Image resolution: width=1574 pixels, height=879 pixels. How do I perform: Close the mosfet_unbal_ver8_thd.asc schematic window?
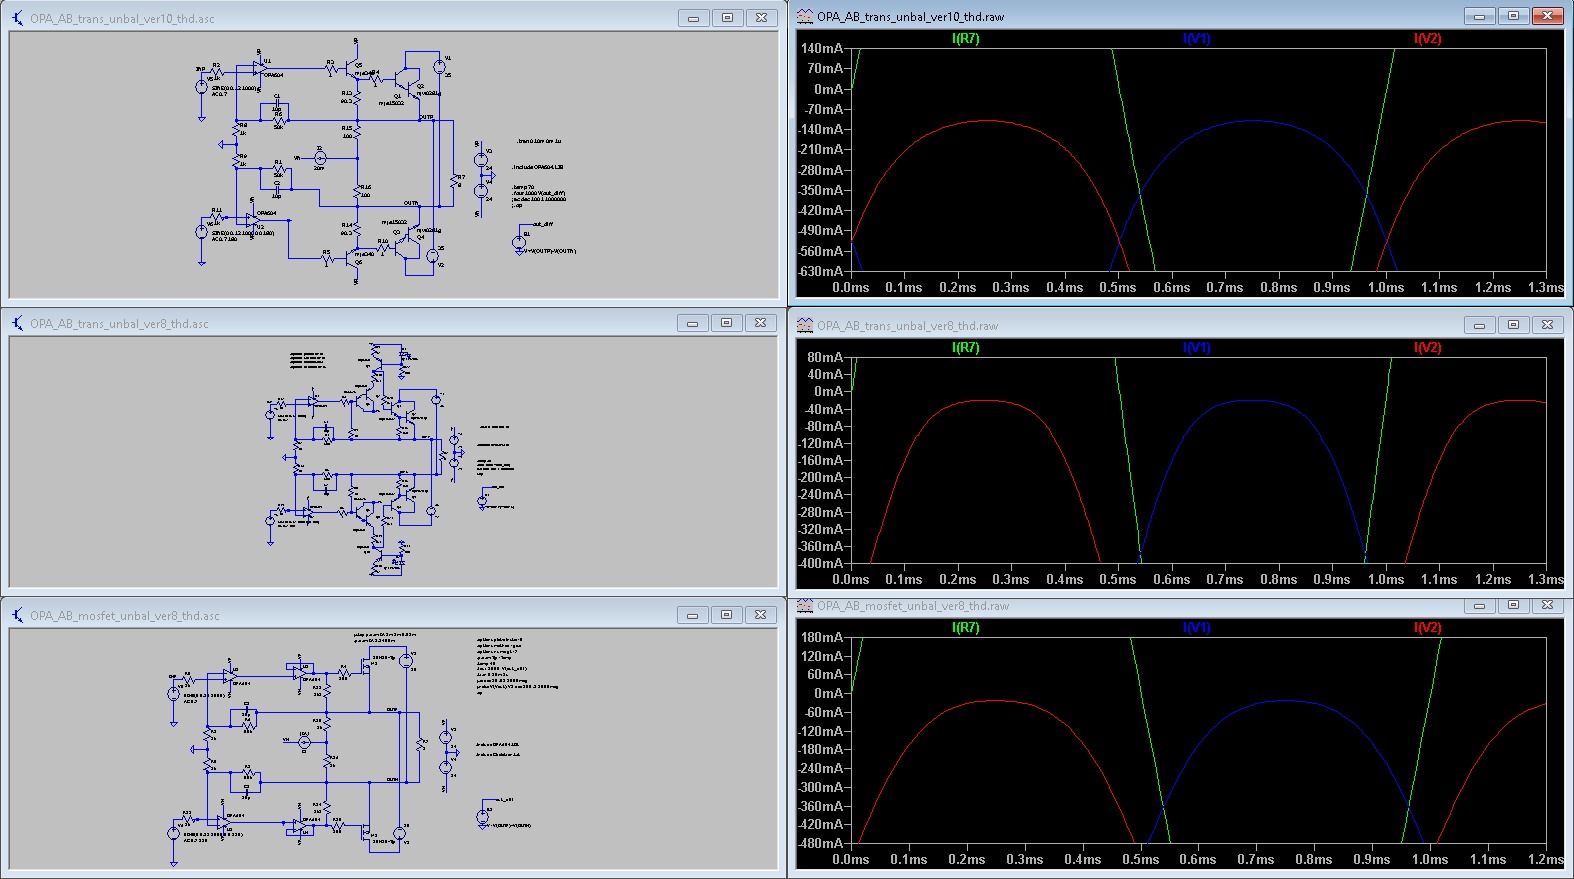(x=761, y=615)
